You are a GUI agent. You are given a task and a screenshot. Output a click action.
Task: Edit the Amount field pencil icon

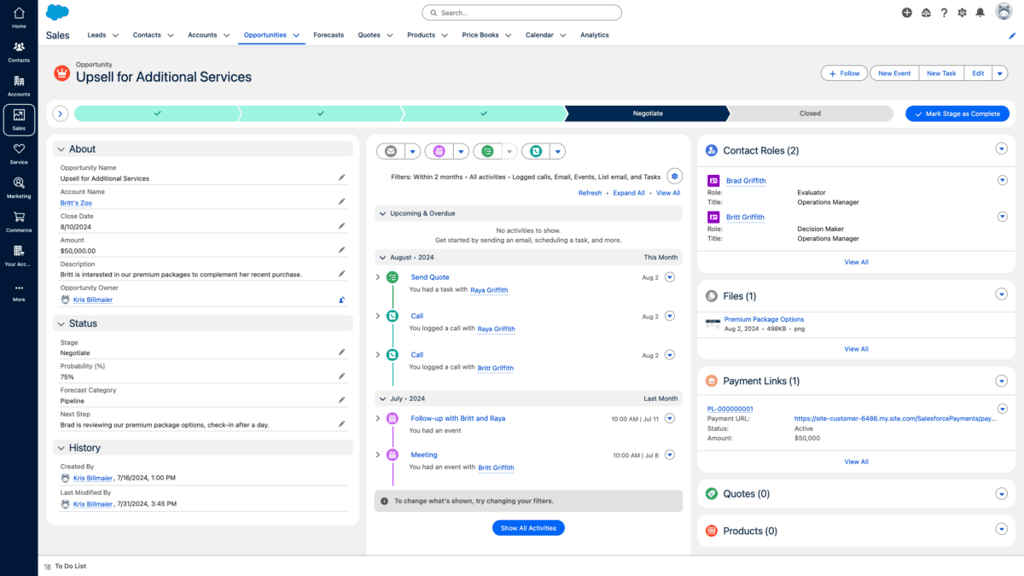point(342,250)
